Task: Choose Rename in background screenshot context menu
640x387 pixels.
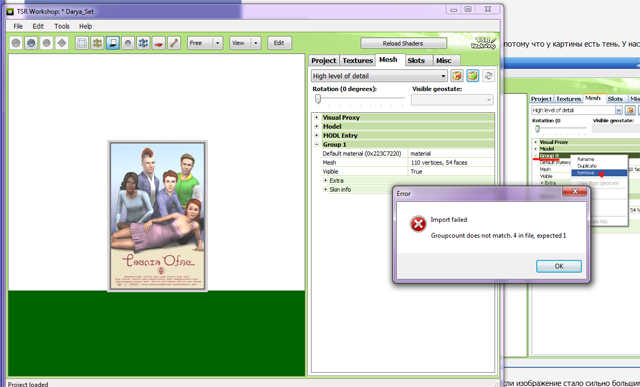Action: pyautogui.click(x=585, y=159)
